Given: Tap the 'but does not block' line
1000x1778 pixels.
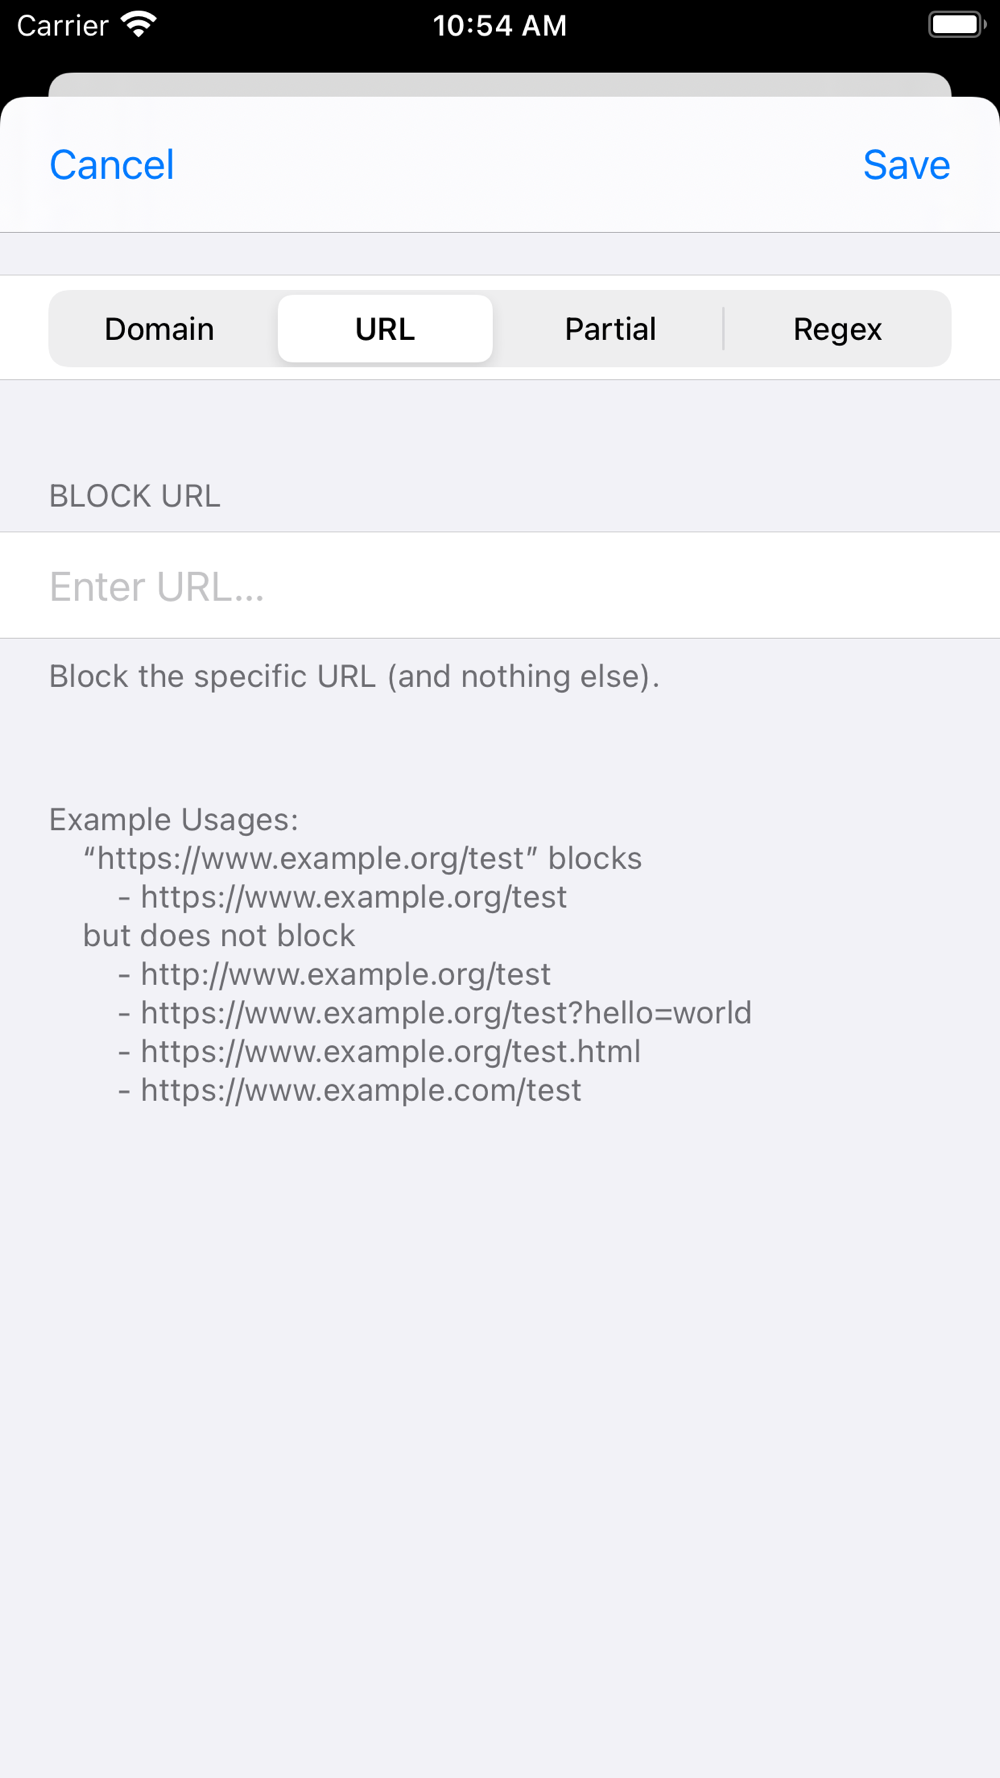Looking at the screenshot, I should tap(219, 936).
